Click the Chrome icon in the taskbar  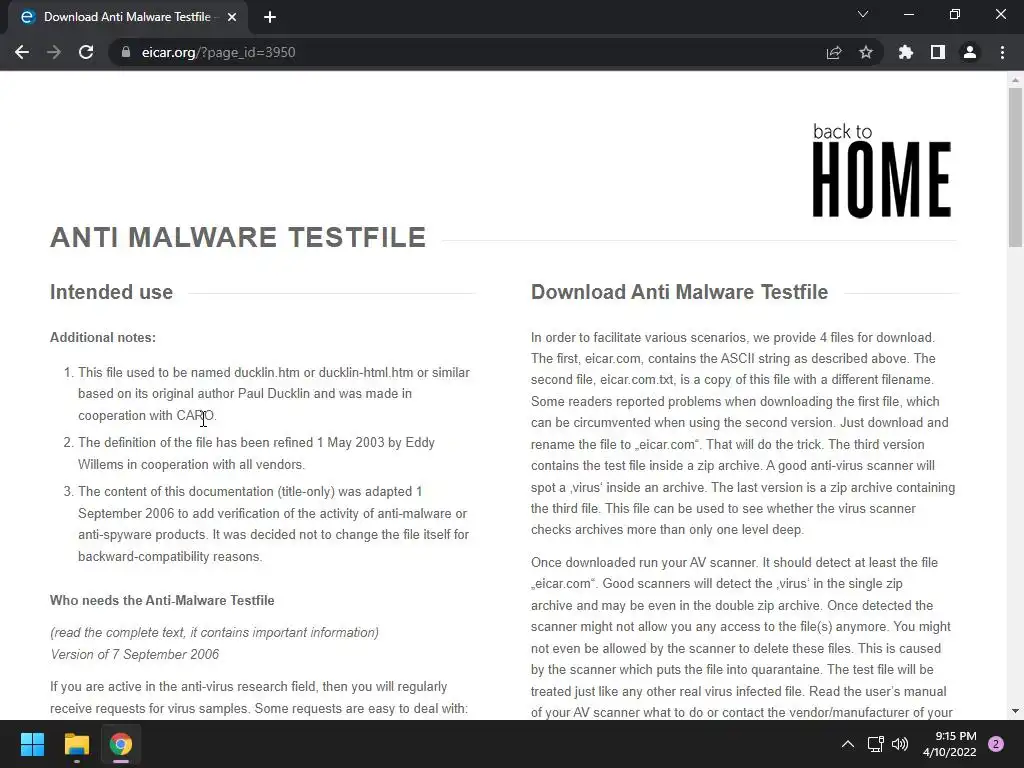point(121,744)
